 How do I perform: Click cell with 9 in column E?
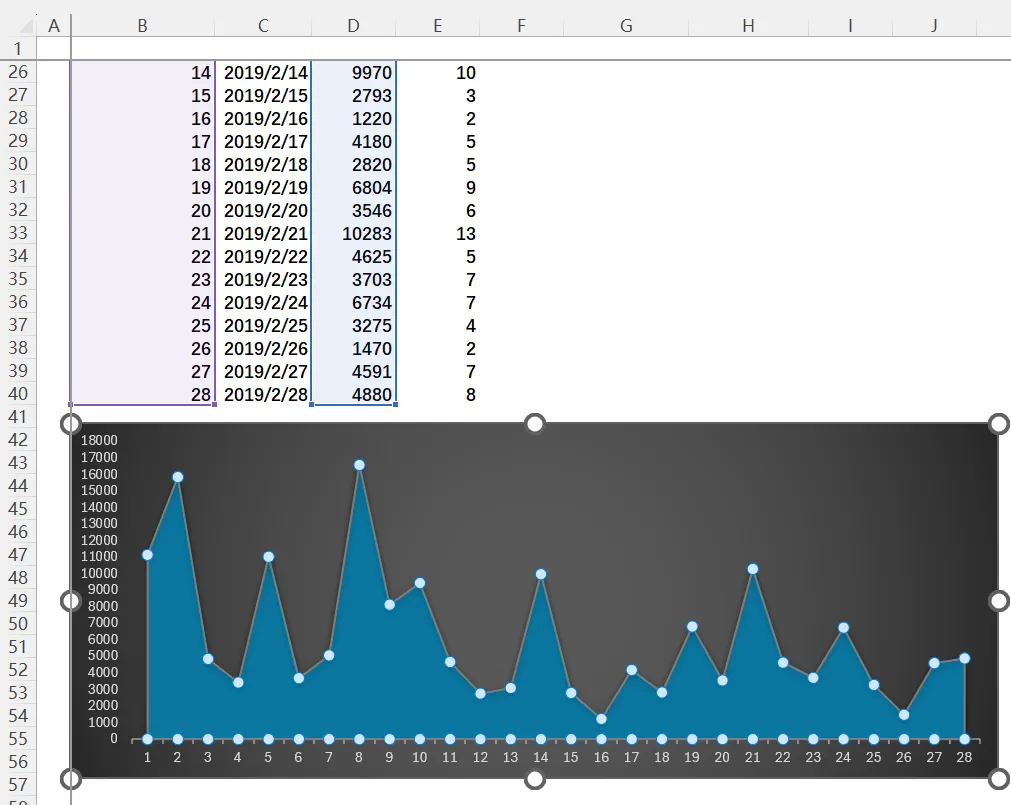(x=438, y=188)
